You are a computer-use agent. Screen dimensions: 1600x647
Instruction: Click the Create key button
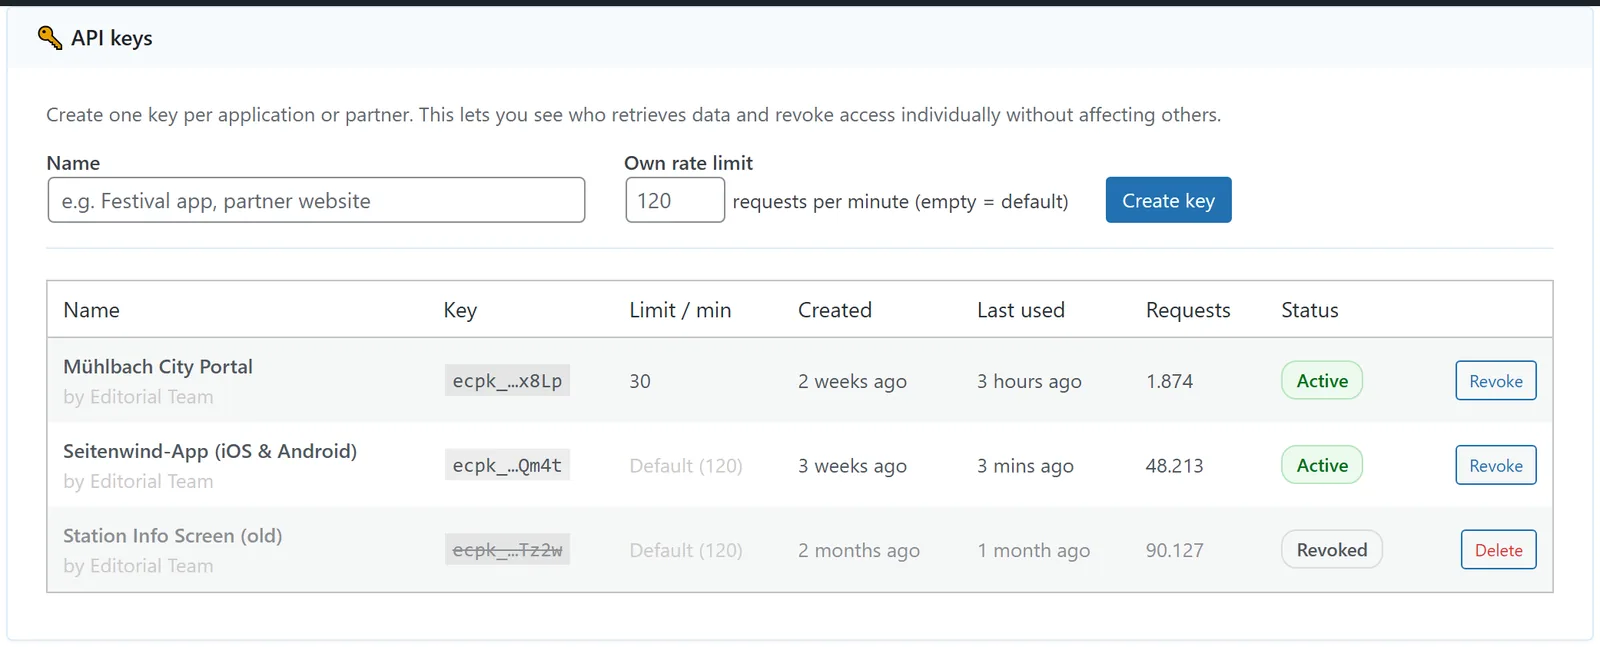1168,200
